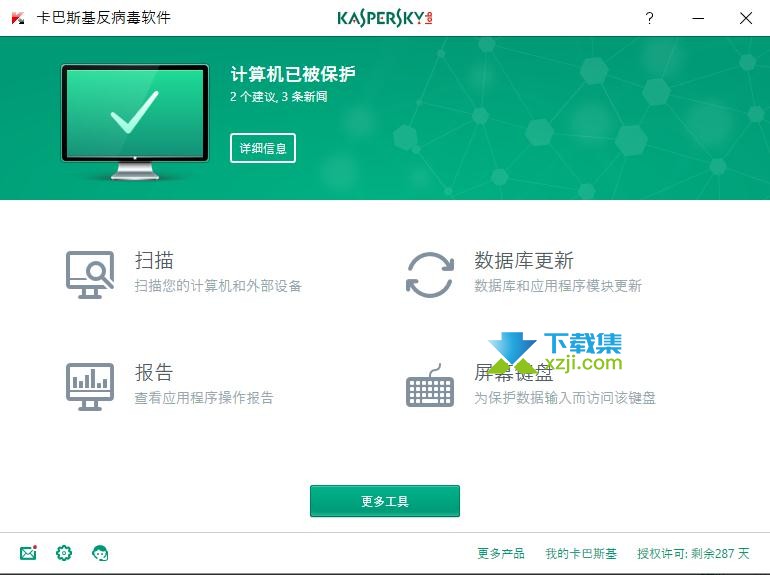Click the help question mark icon
770x575 pixels.
(649, 19)
